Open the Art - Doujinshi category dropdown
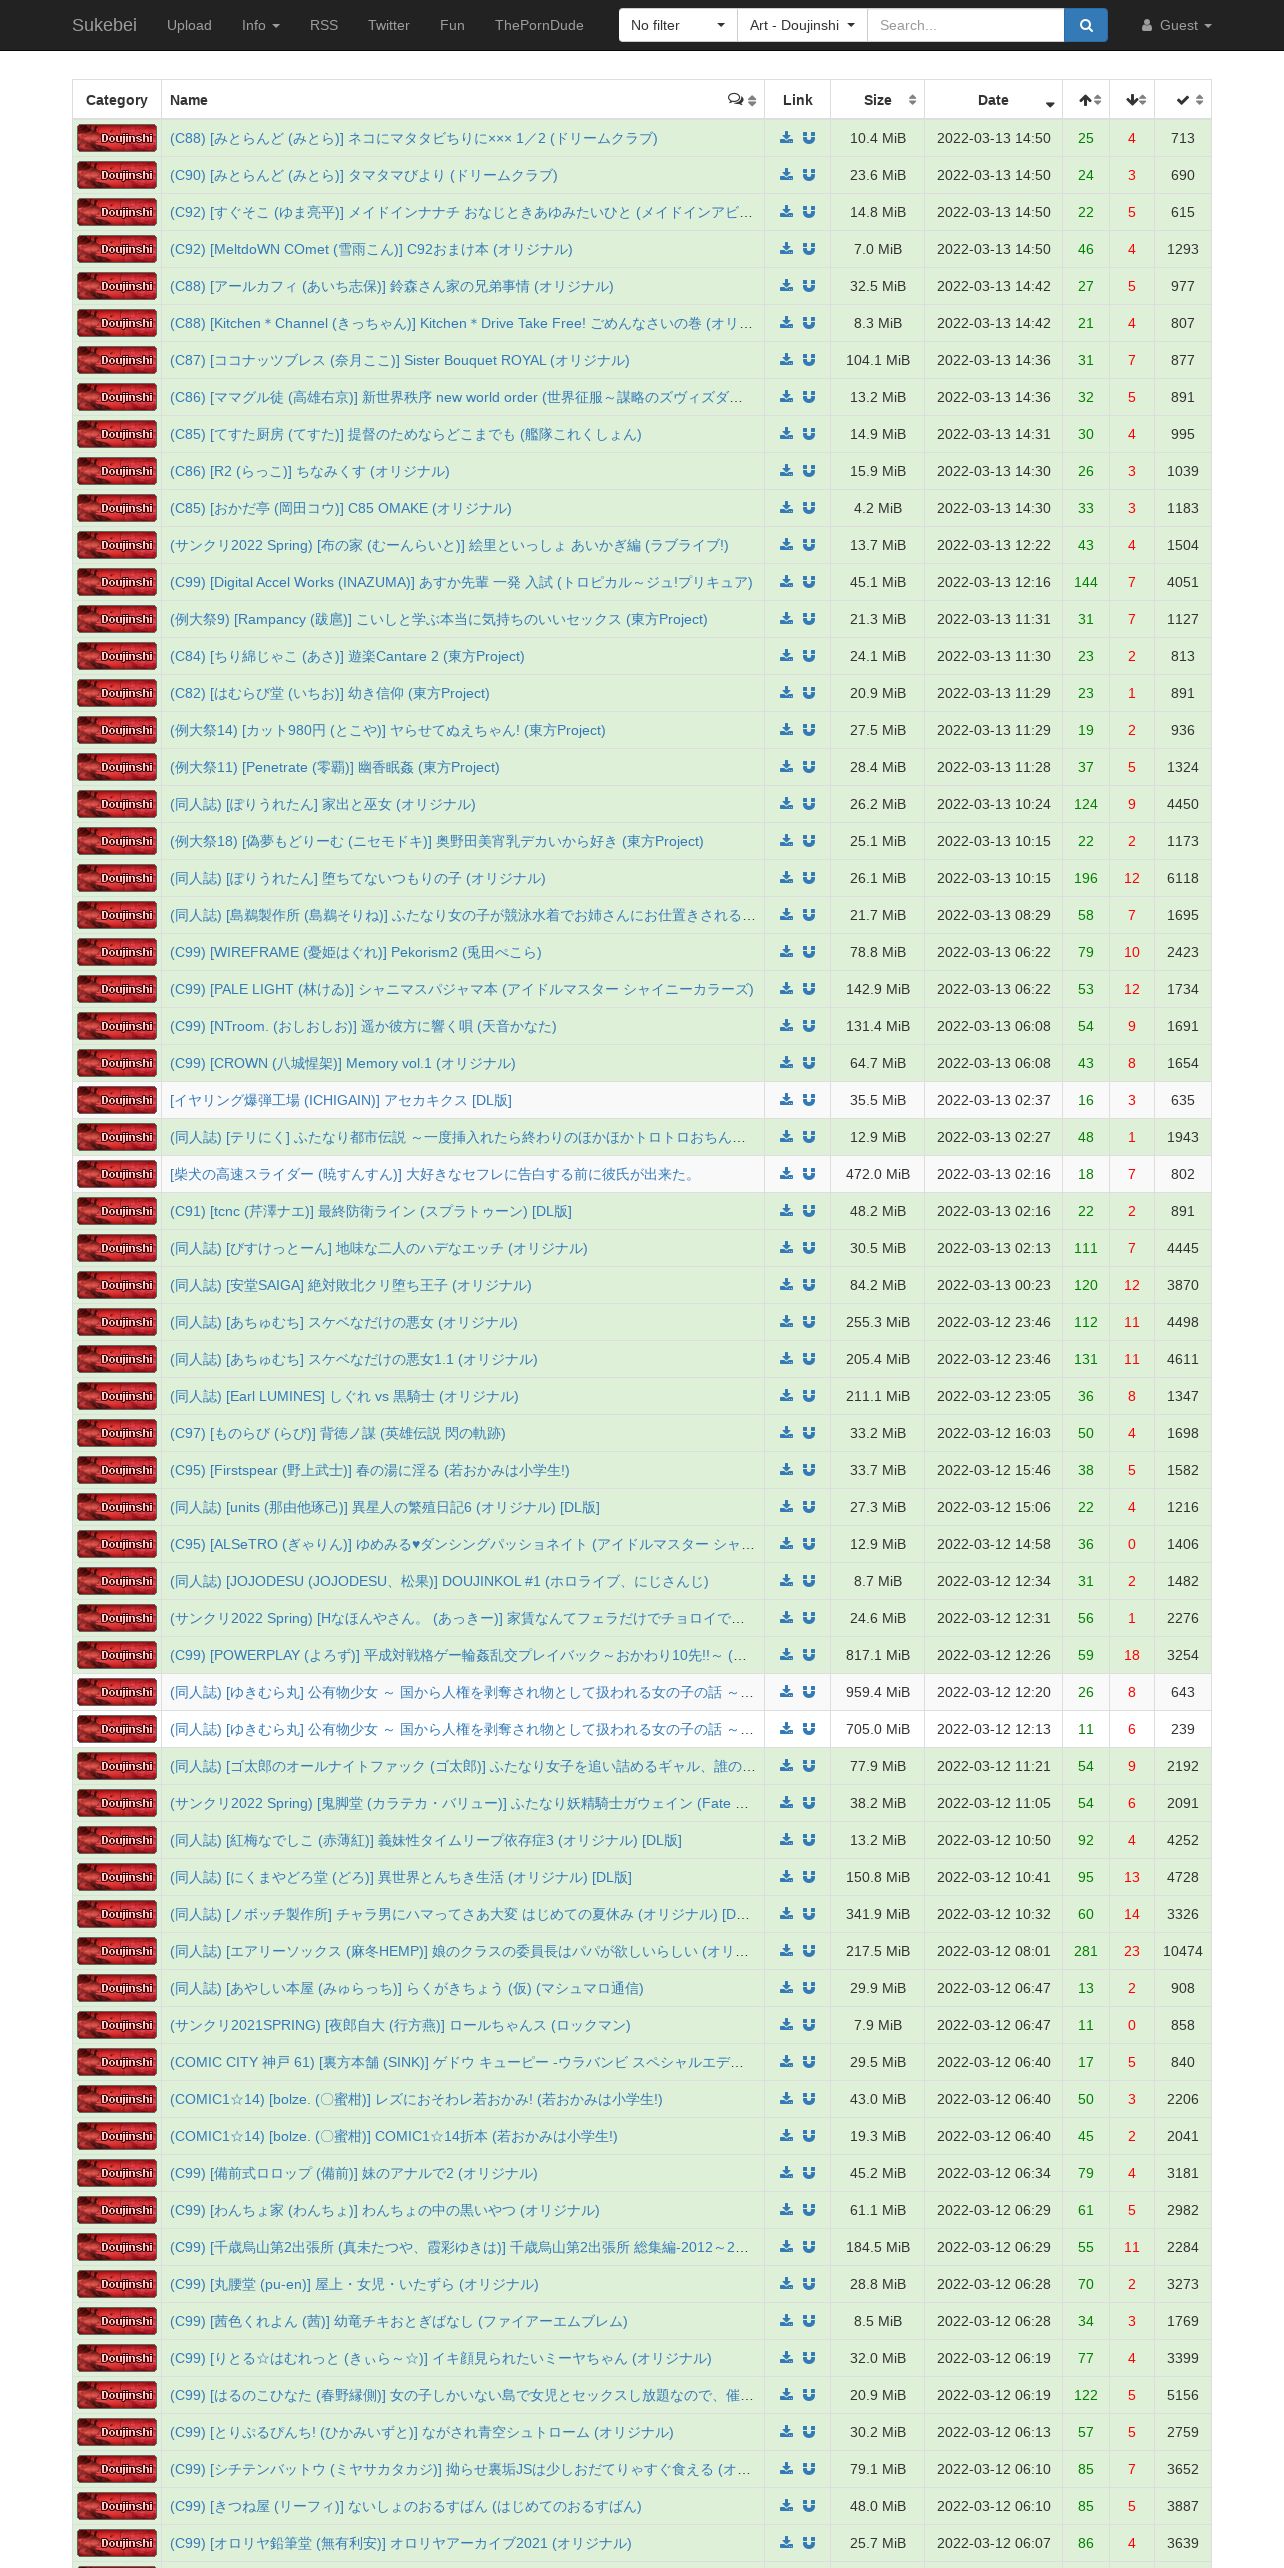Viewport: 1284px width, 2568px height. point(802,25)
